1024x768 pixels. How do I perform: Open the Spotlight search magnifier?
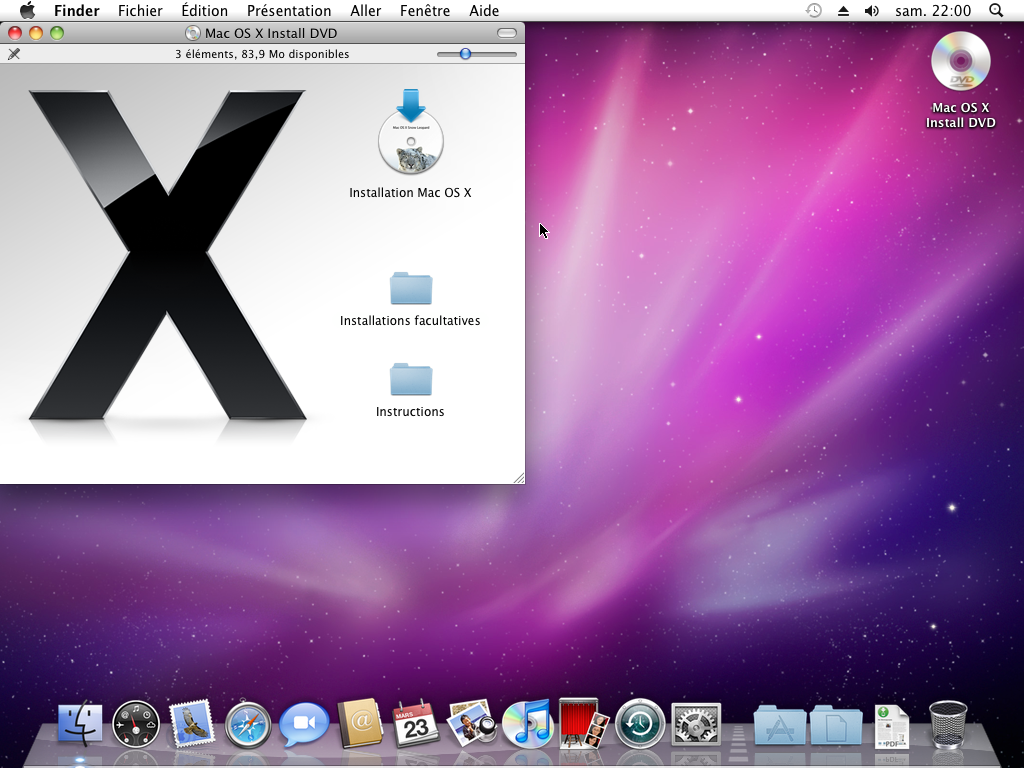click(x=995, y=11)
